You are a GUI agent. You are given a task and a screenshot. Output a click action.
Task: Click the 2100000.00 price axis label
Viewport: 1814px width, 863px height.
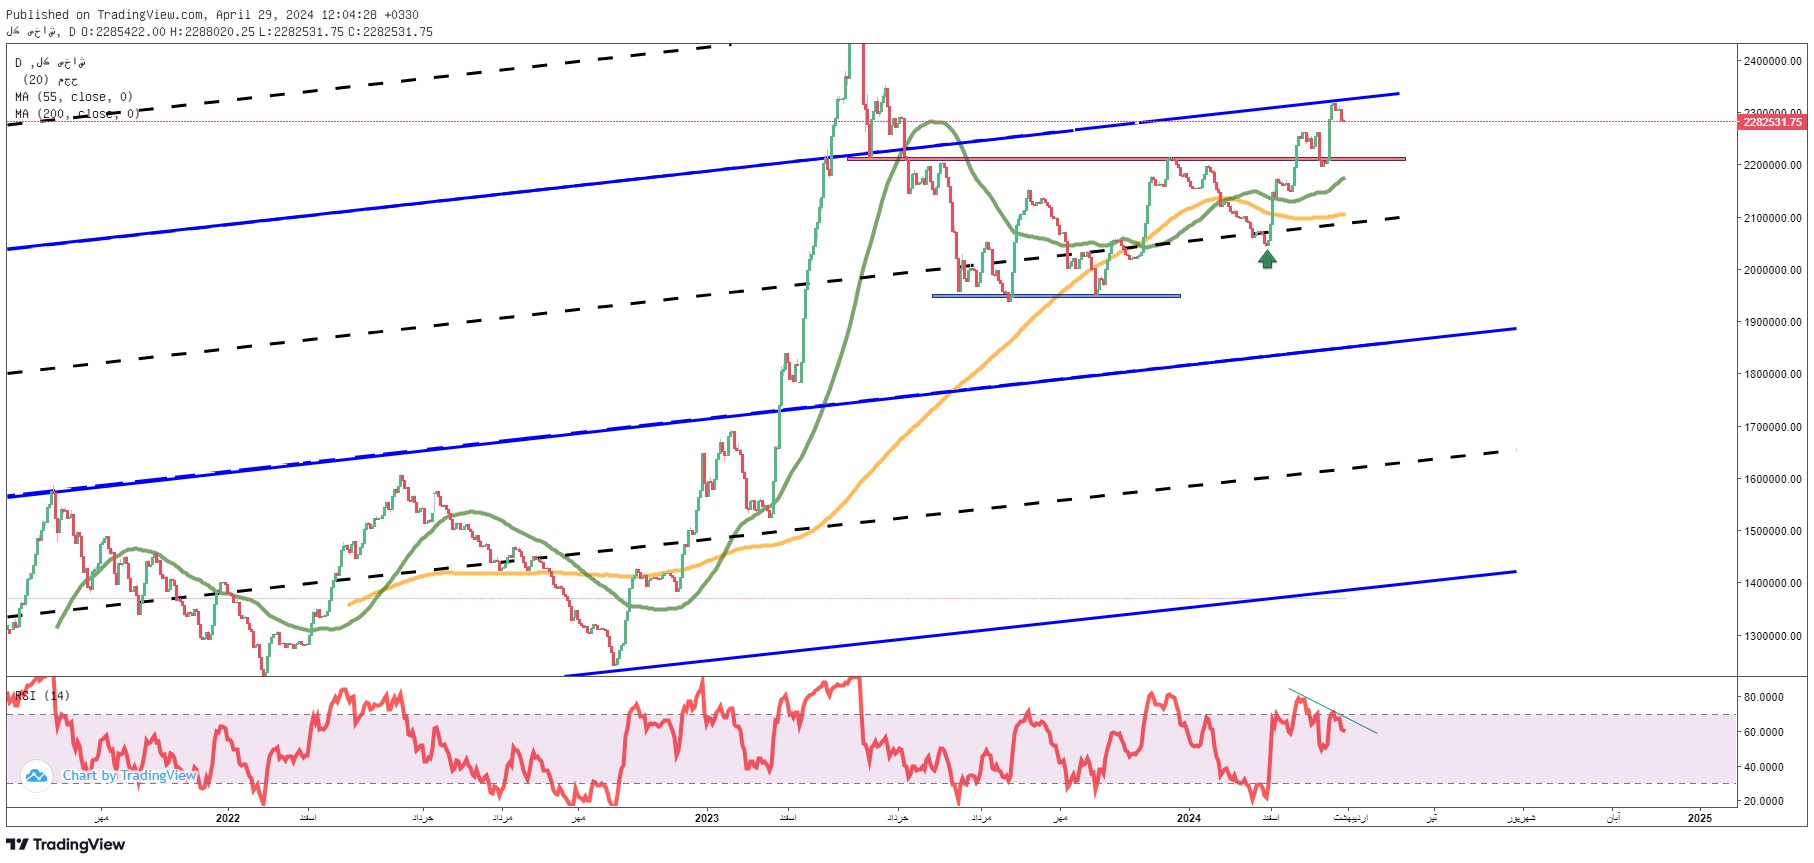pos(1772,218)
